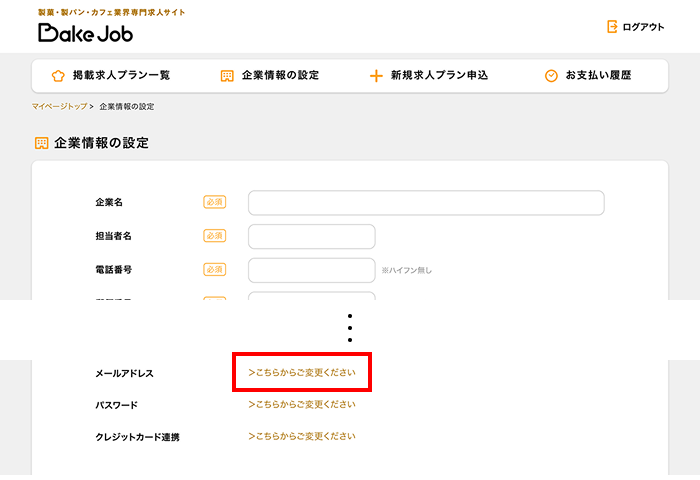The width and height of the screenshot is (700, 480).
Task: Select the 企業情報の設定 navigation tab
Action: pos(280,76)
